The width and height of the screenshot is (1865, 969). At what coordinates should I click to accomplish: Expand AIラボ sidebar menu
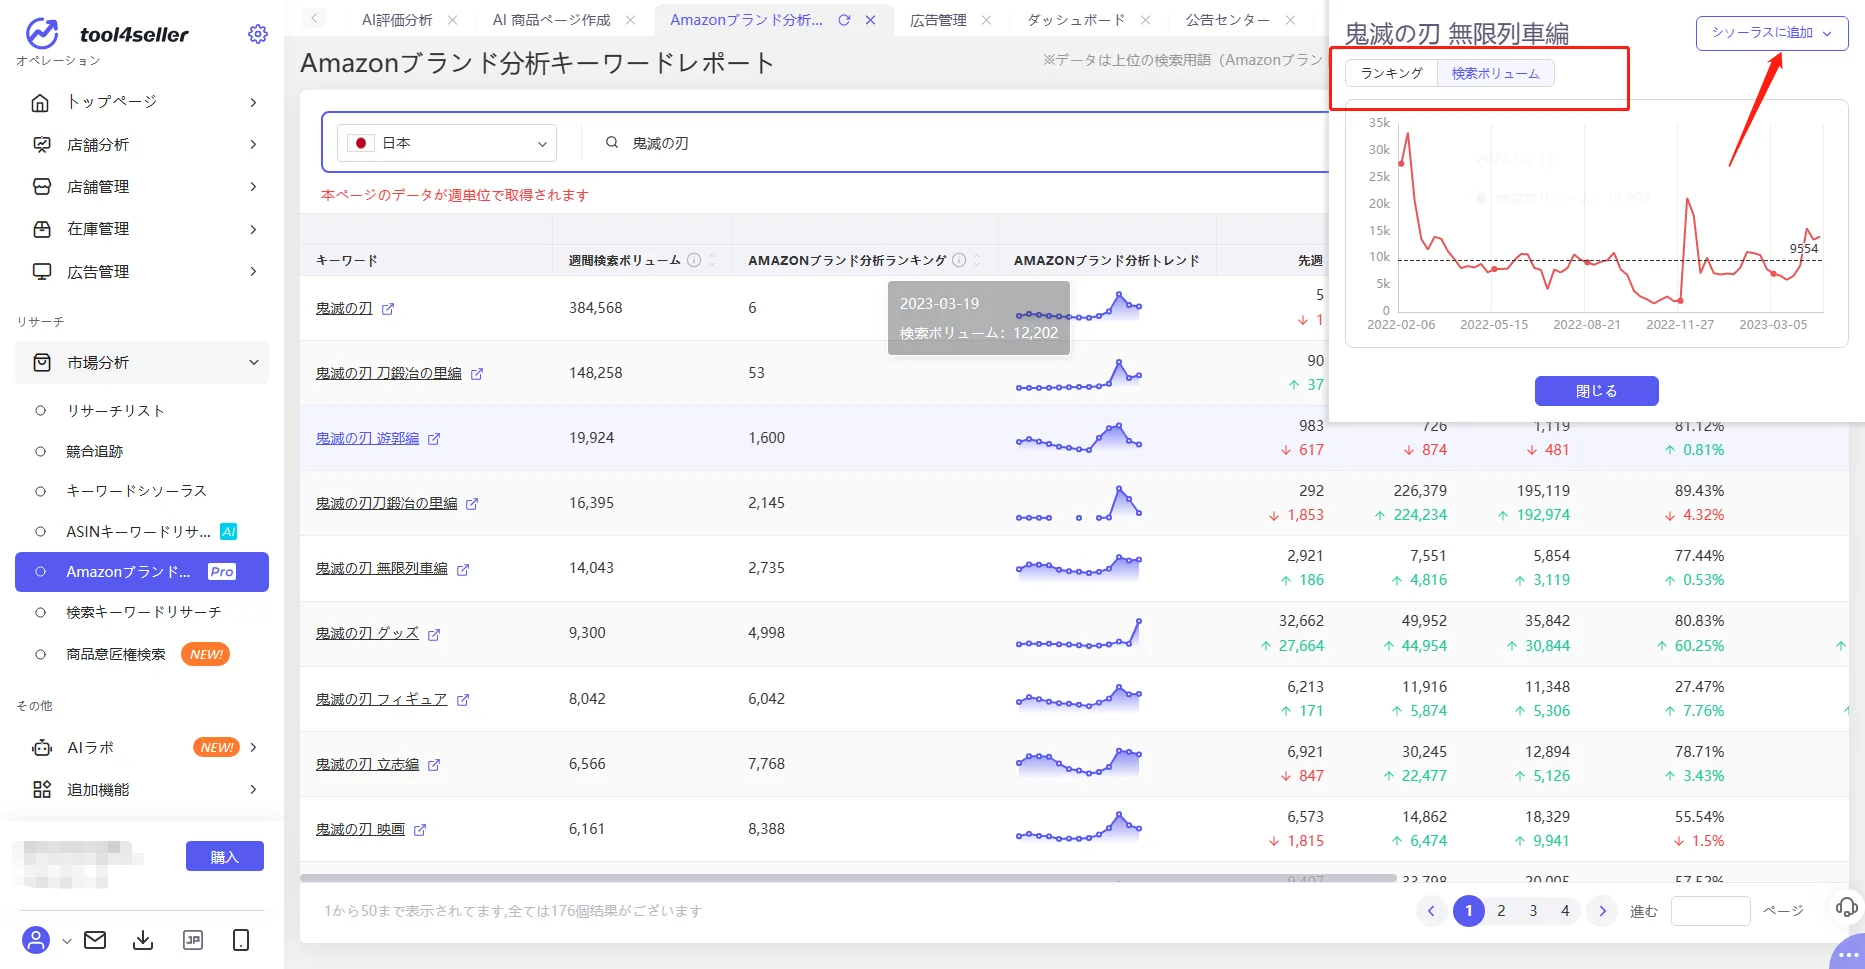pos(142,748)
